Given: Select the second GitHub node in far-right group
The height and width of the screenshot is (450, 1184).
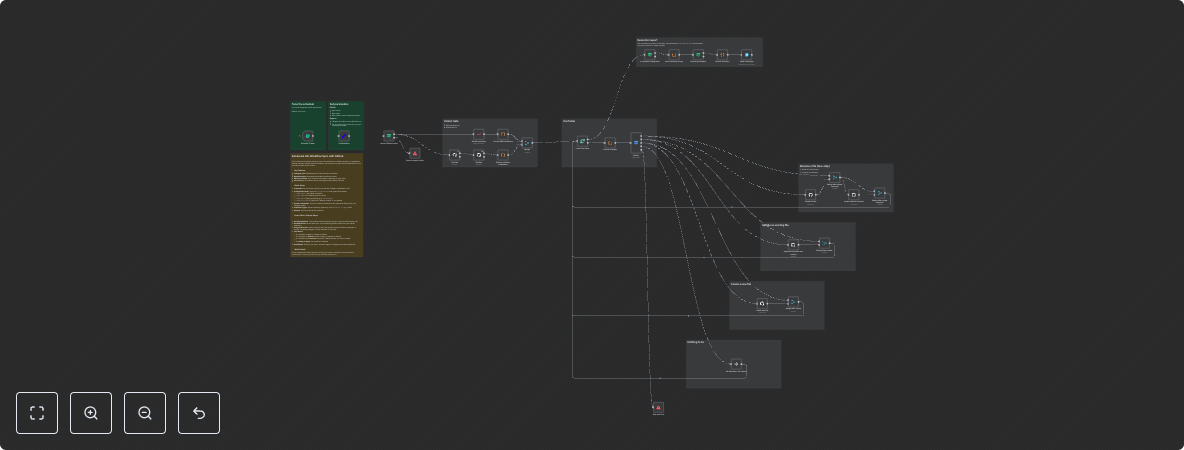Looking at the screenshot, I should click(x=854, y=194).
